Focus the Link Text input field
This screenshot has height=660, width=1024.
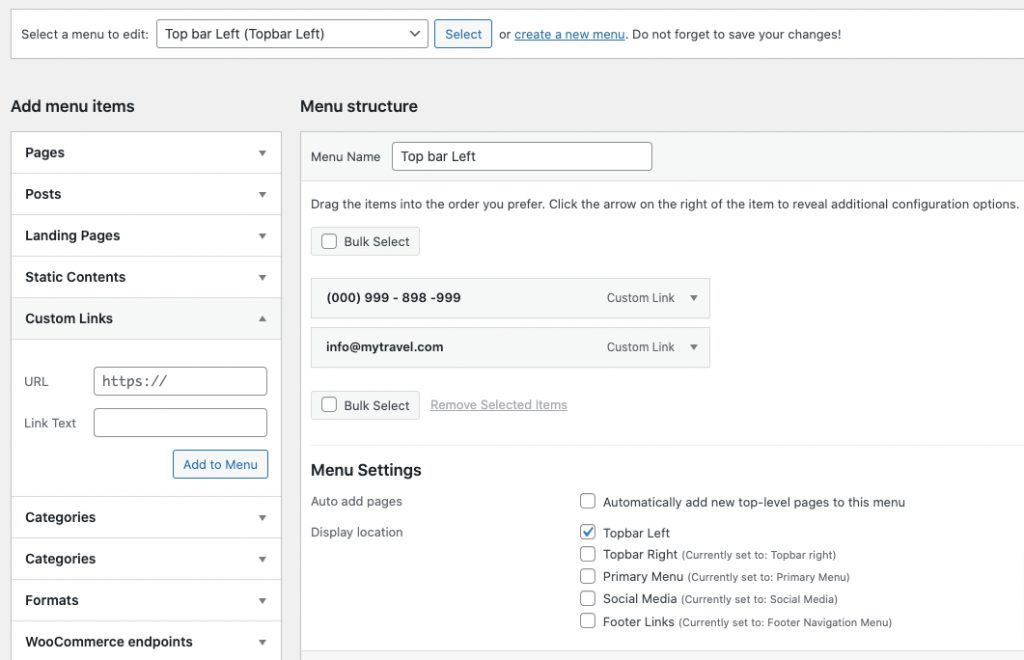[180, 422]
